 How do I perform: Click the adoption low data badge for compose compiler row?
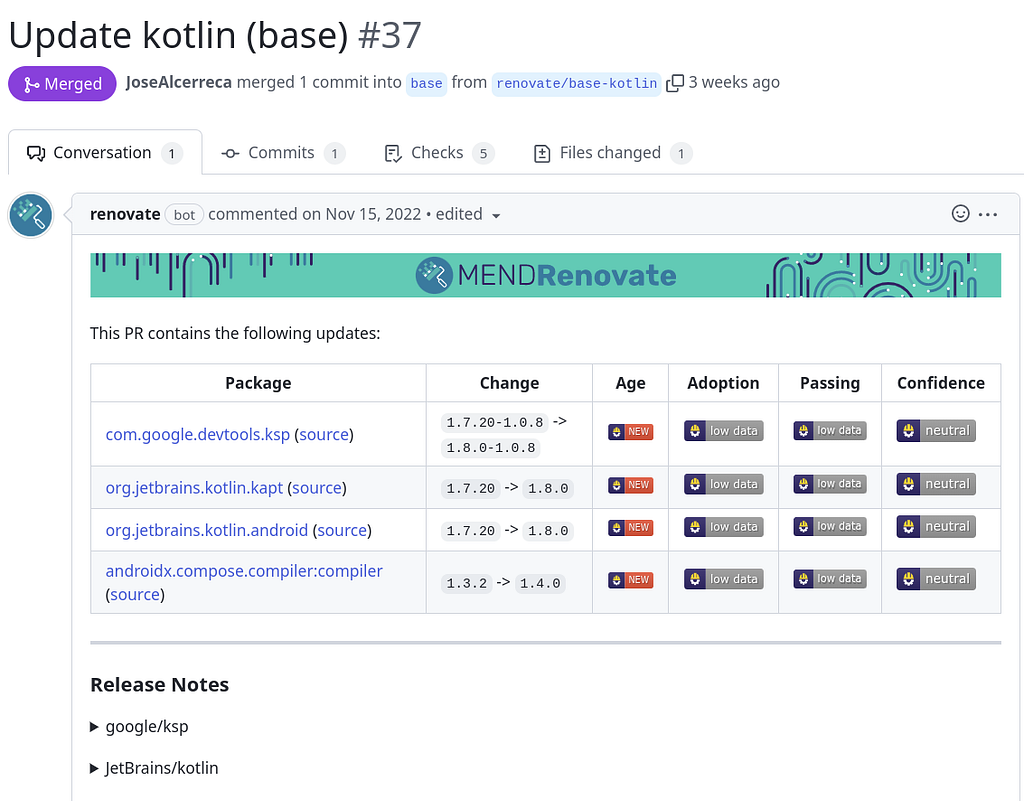(724, 579)
